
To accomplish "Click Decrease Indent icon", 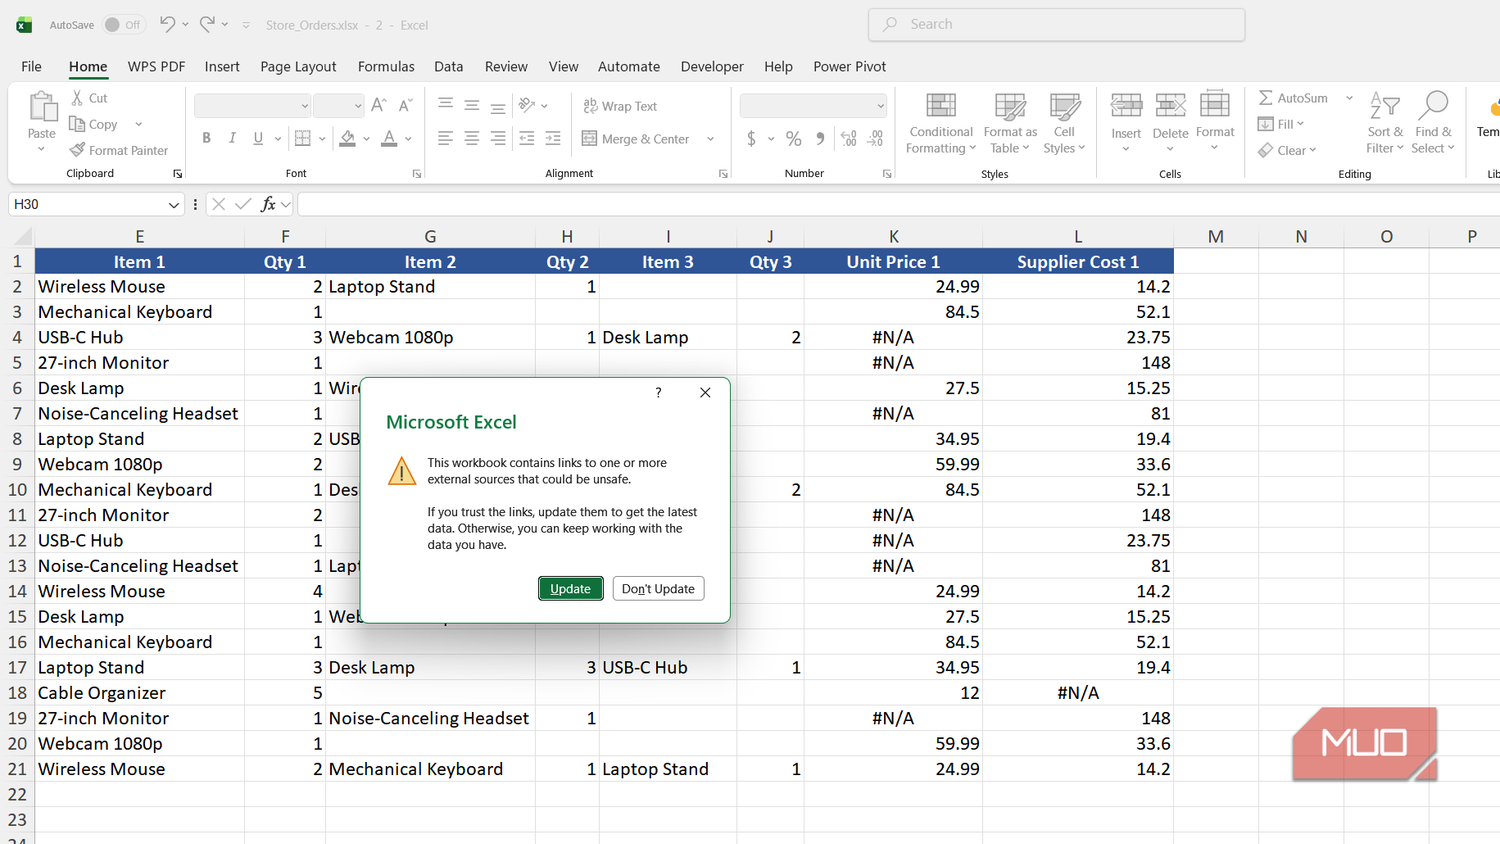I will click(x=526, y=138).
